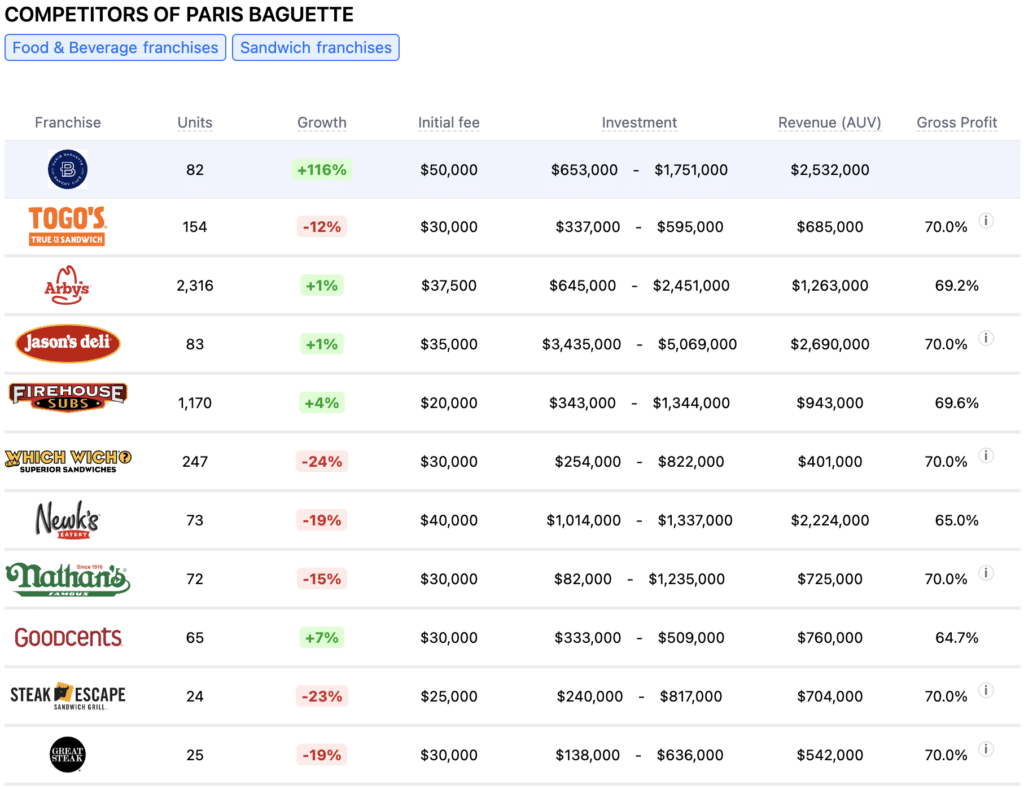The image size is (1024, 789).
Task: Click the -24% growth badge
Action: 322,462
